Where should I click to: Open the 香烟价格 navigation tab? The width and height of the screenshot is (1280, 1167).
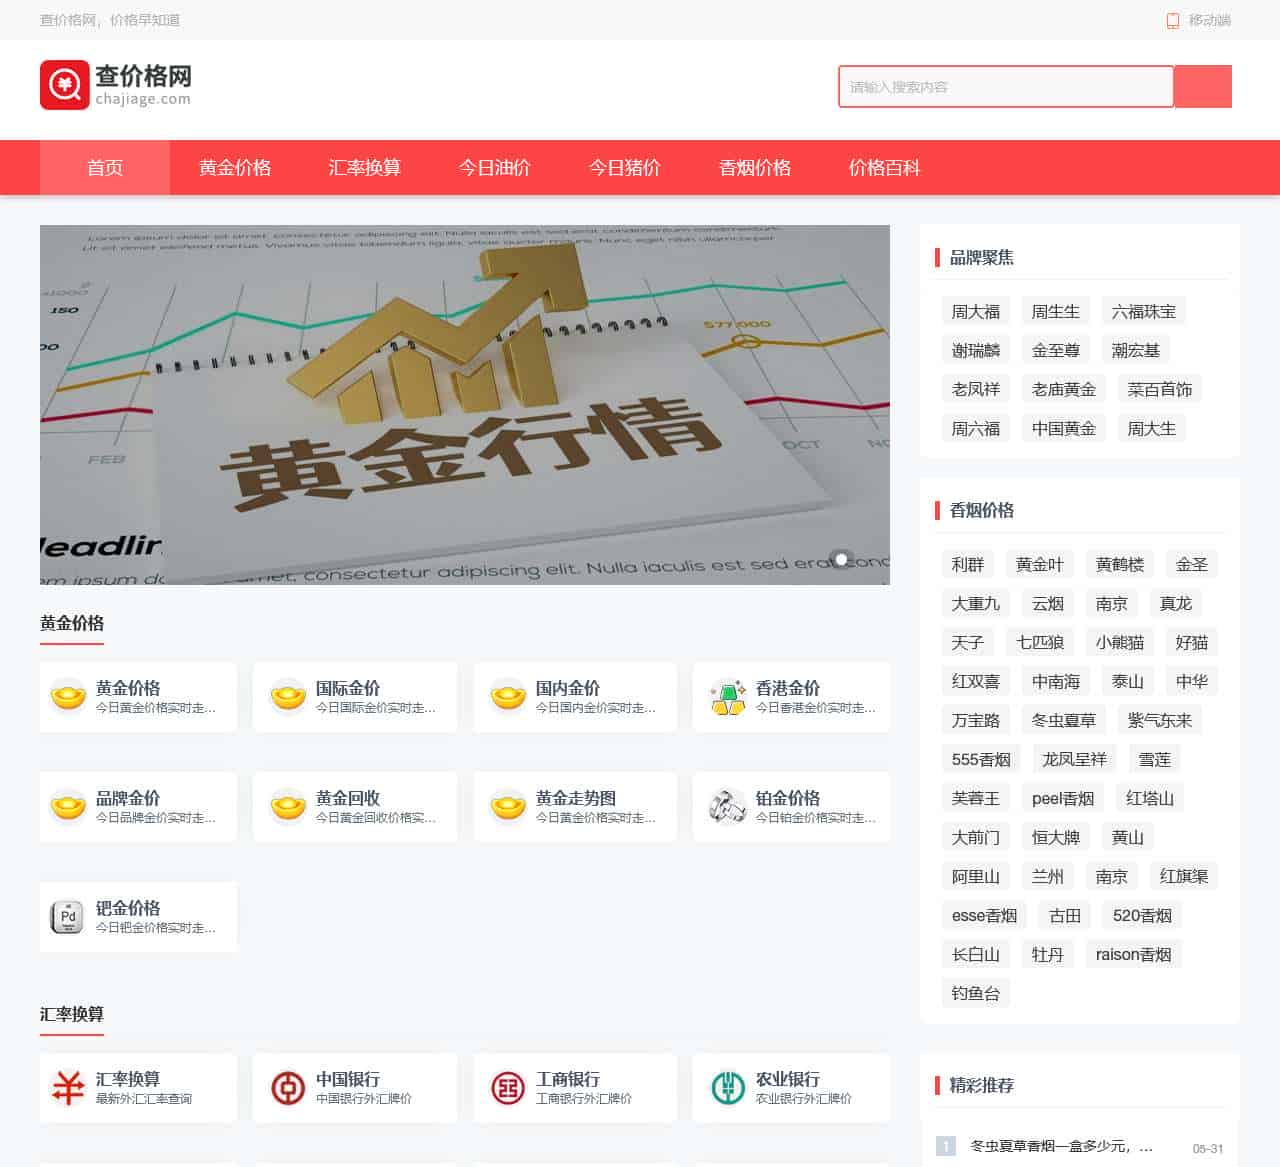[x=755, y=167]
